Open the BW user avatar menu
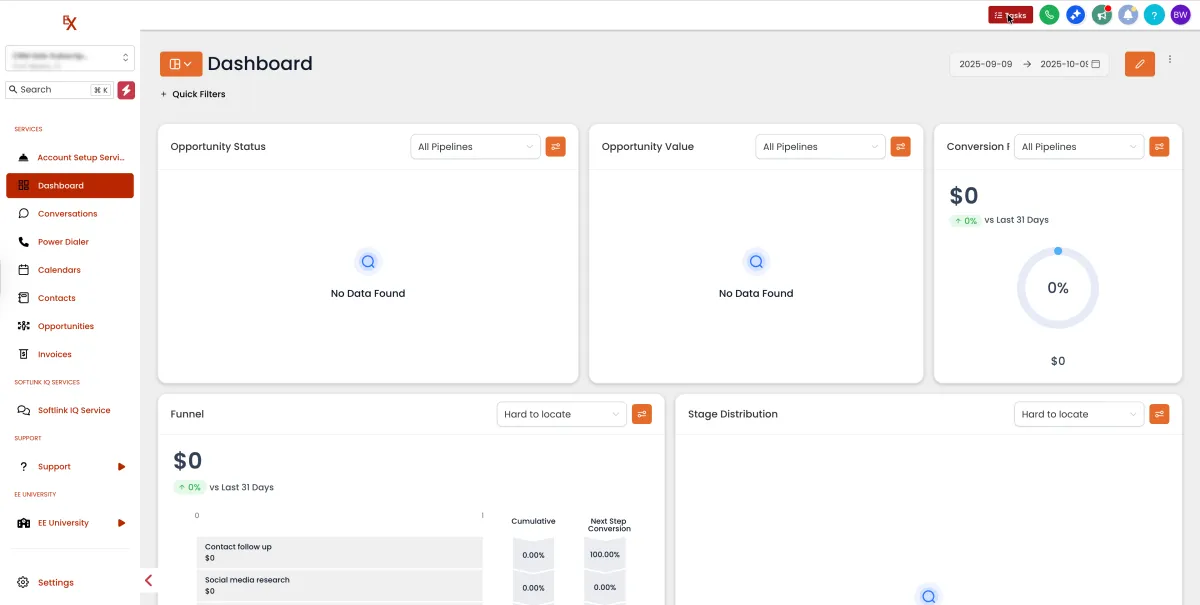Viewport: 1200px width, 605px height. click(x=1180, y=15)
